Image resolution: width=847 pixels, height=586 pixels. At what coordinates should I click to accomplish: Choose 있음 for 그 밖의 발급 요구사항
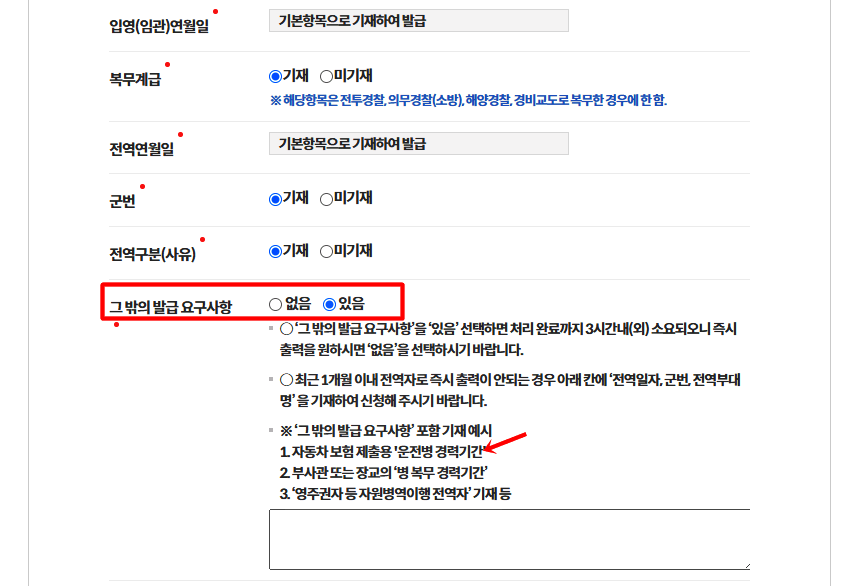coord(332,306)
